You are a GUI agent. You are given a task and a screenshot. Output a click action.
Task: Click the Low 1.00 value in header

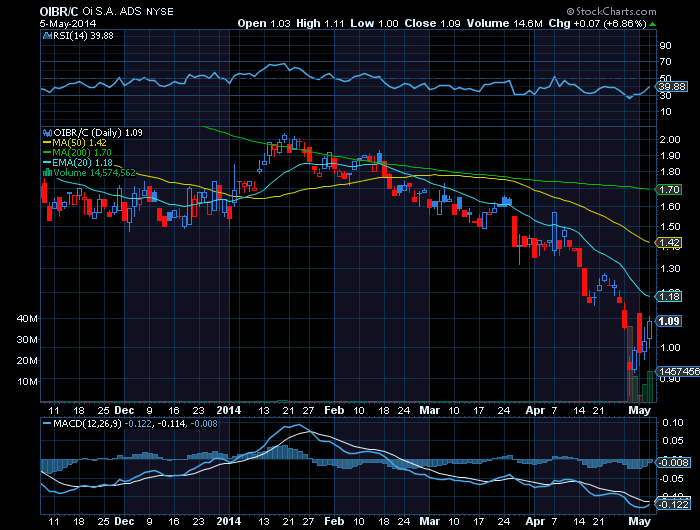374,23
